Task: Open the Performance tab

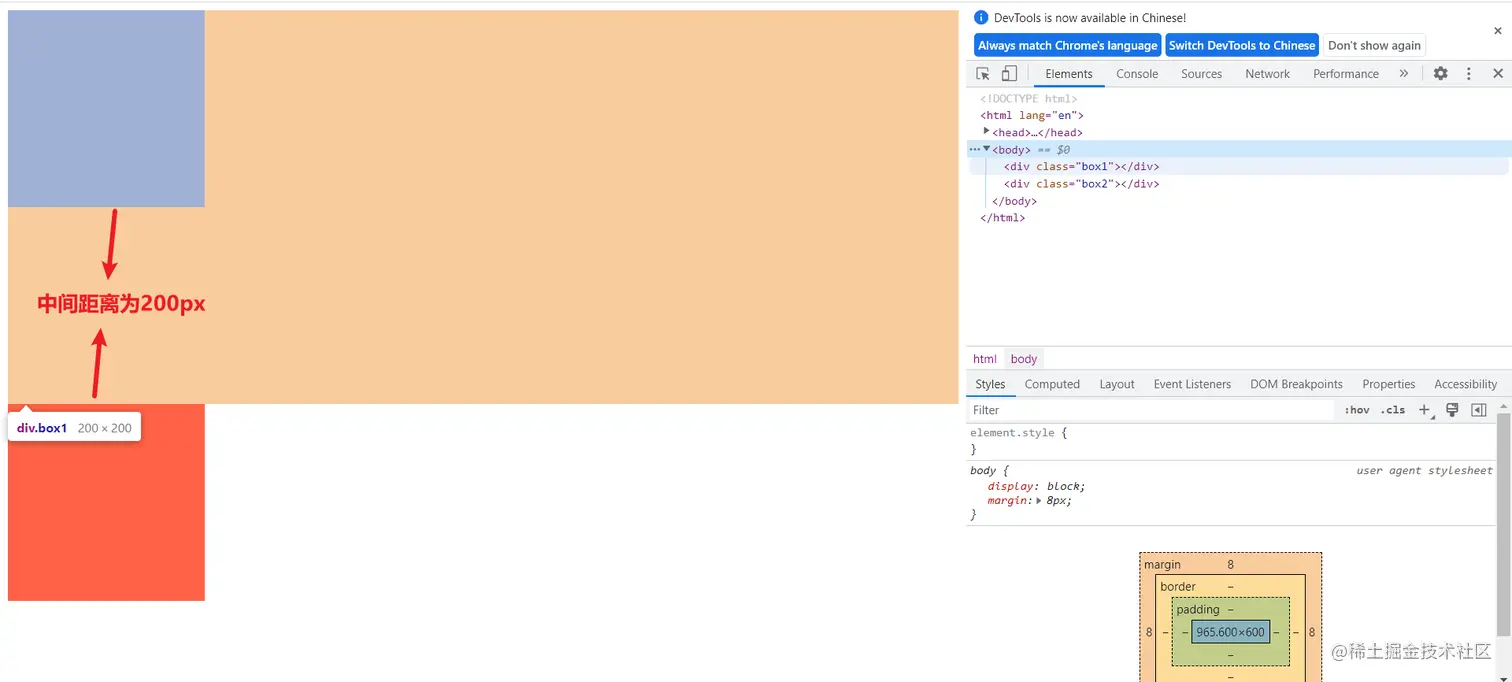Action: [x=1346, y=74]
